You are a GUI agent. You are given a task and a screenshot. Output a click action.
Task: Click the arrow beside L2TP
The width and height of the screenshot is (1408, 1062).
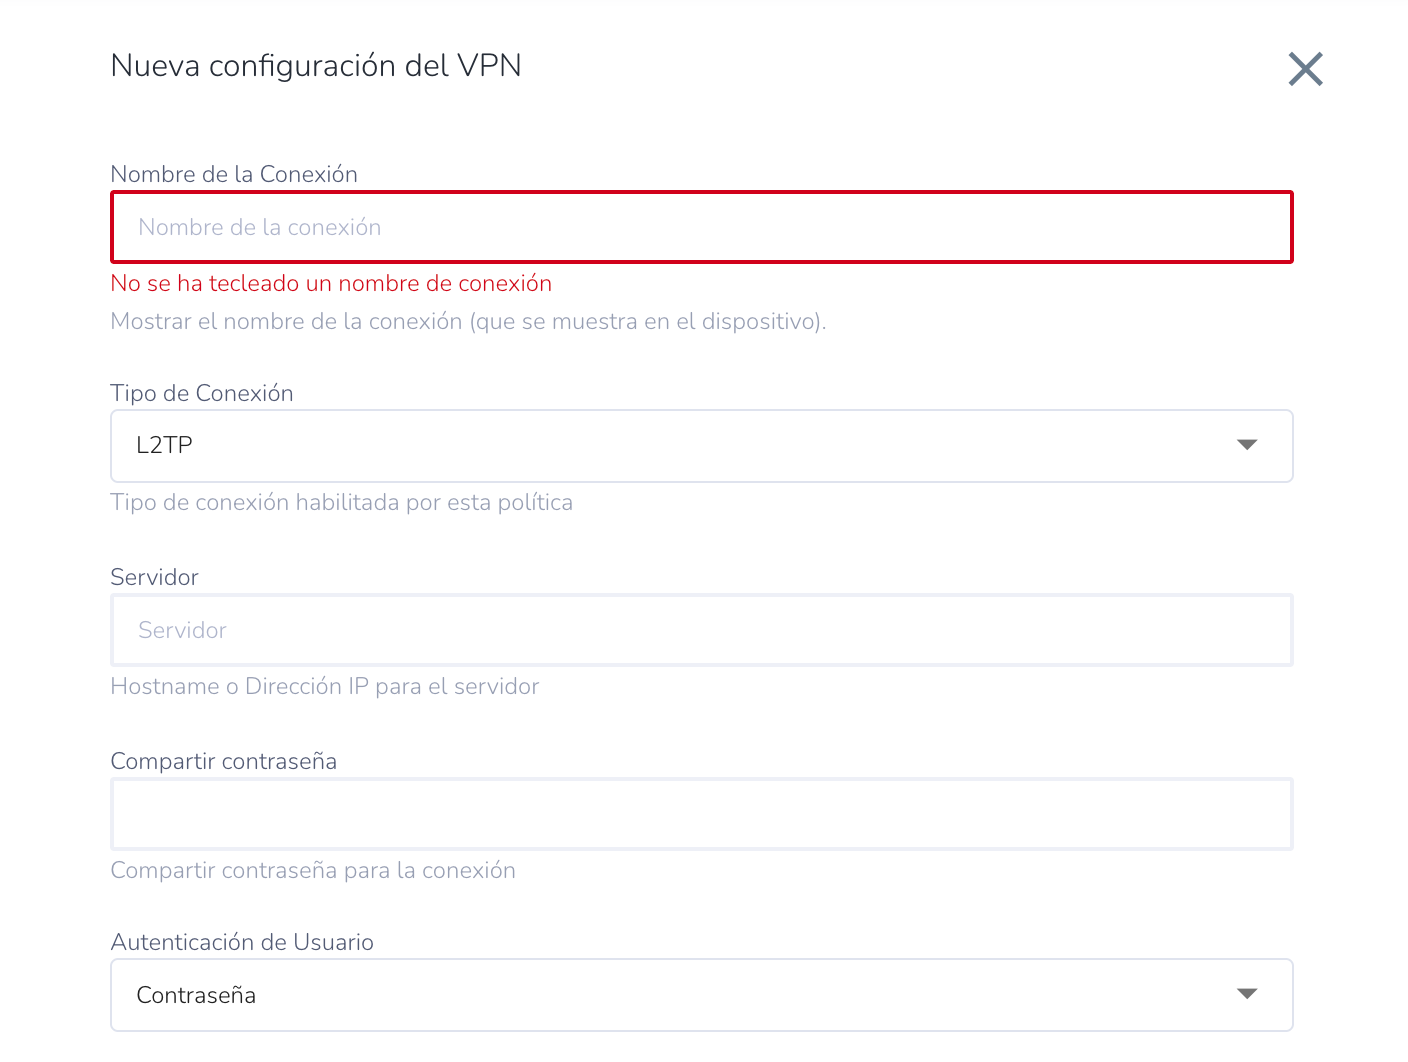click(1246, 445)
